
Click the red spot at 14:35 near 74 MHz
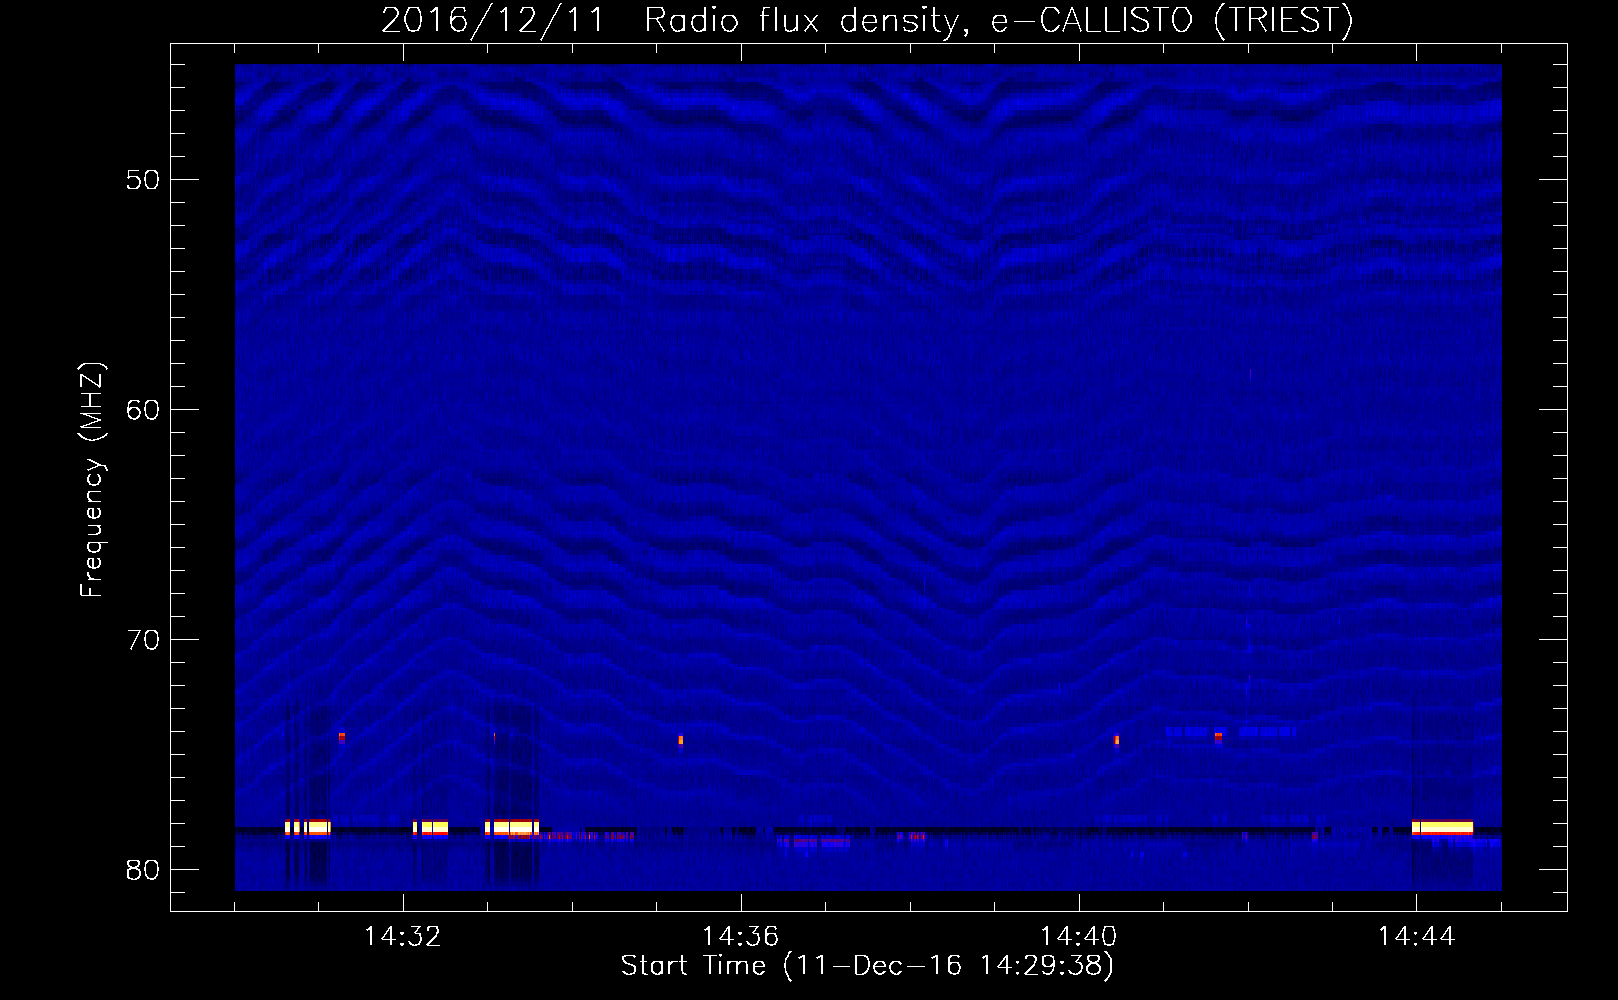(x=680, y=740)
